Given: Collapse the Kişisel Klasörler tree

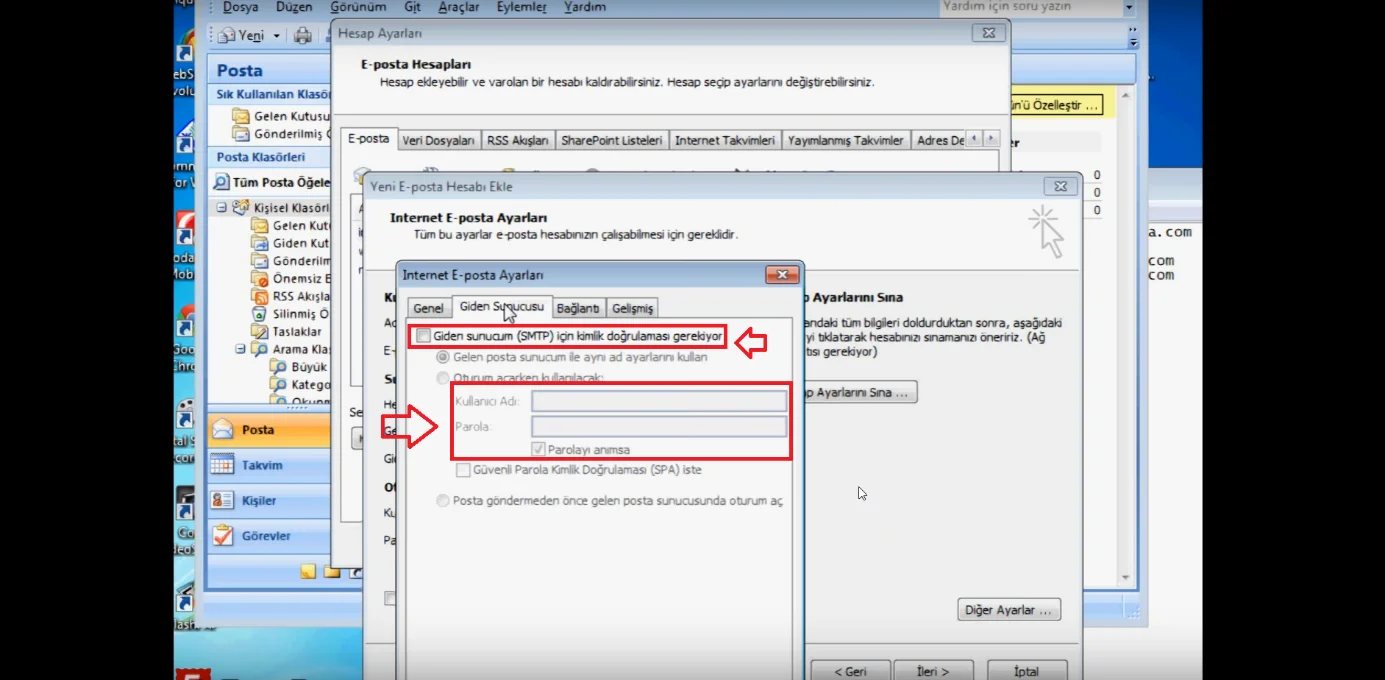Looking at the screenshot, I should (x=222, y=208).
